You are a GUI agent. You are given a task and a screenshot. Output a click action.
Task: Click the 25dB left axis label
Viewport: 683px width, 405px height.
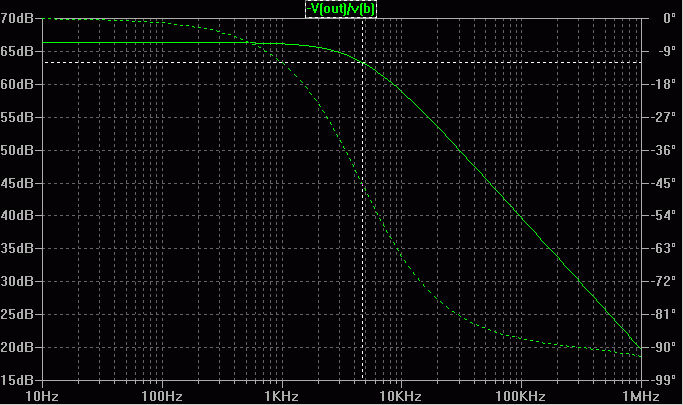[x=17, y=314]
